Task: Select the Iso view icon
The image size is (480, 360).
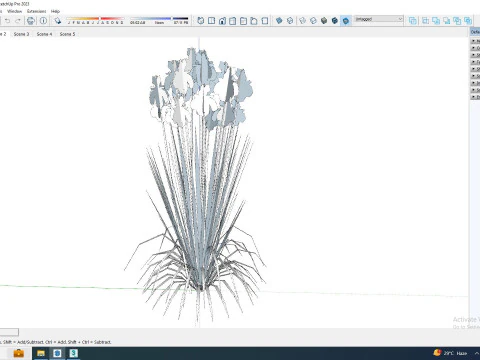Action: 200,21
